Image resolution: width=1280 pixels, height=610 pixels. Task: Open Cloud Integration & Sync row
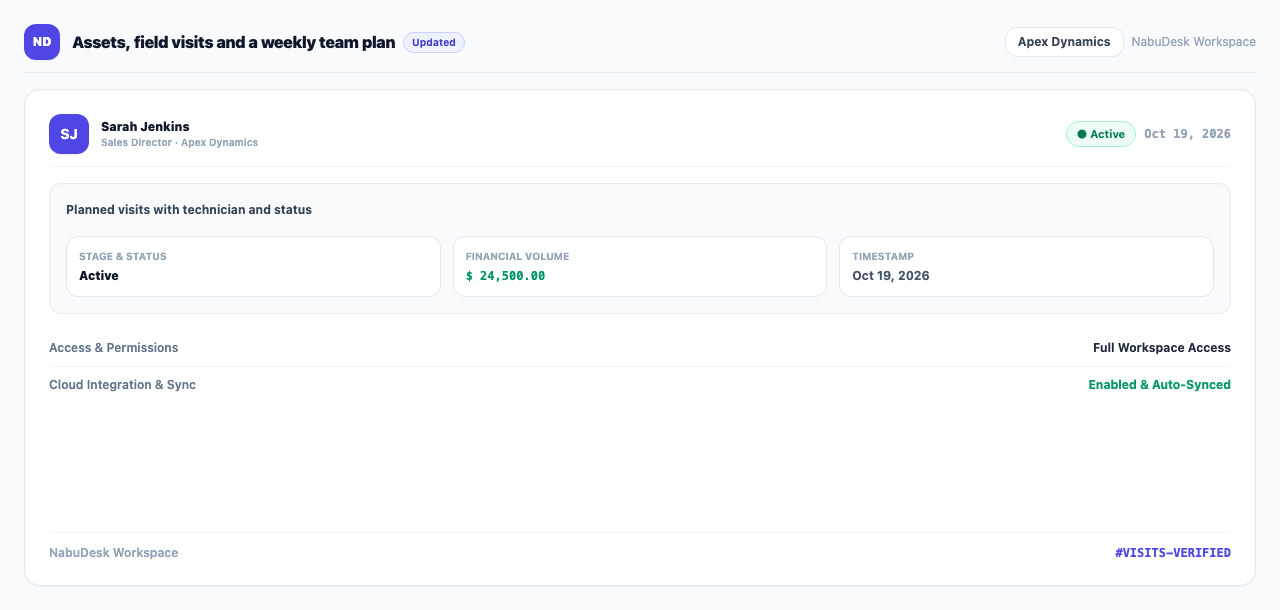tap(640, 385)
